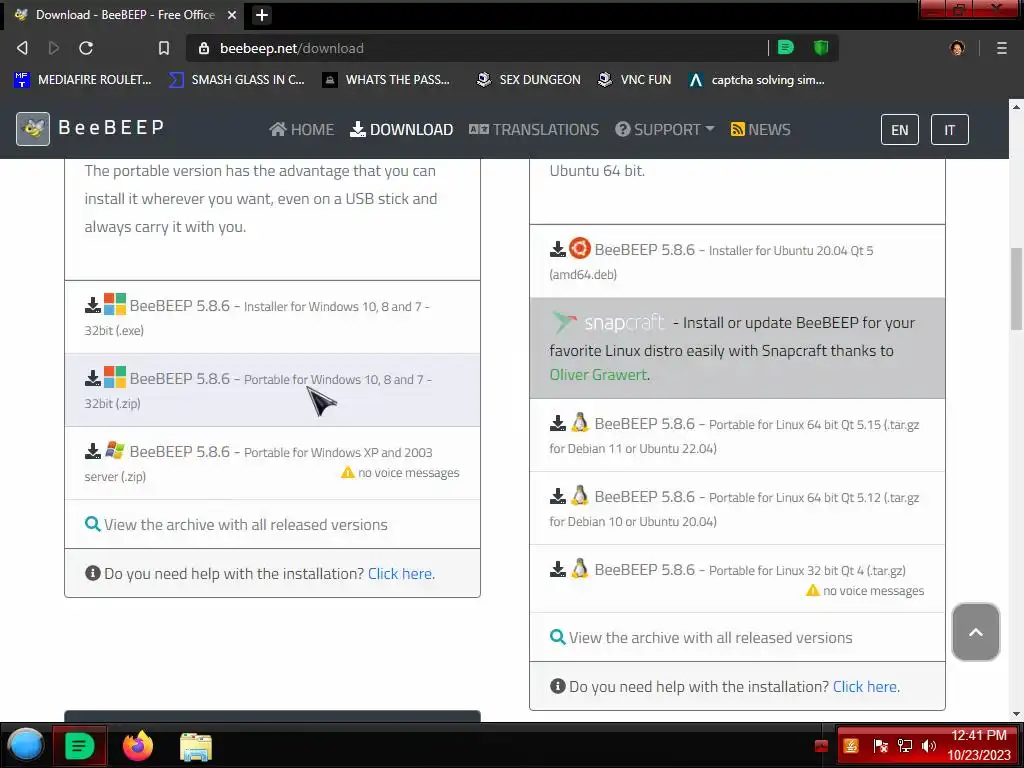This screenshot has width=1024, height=768.
Task: Click the Windows logo on the Portable 32bit zip row
Action: coord(115,377)
